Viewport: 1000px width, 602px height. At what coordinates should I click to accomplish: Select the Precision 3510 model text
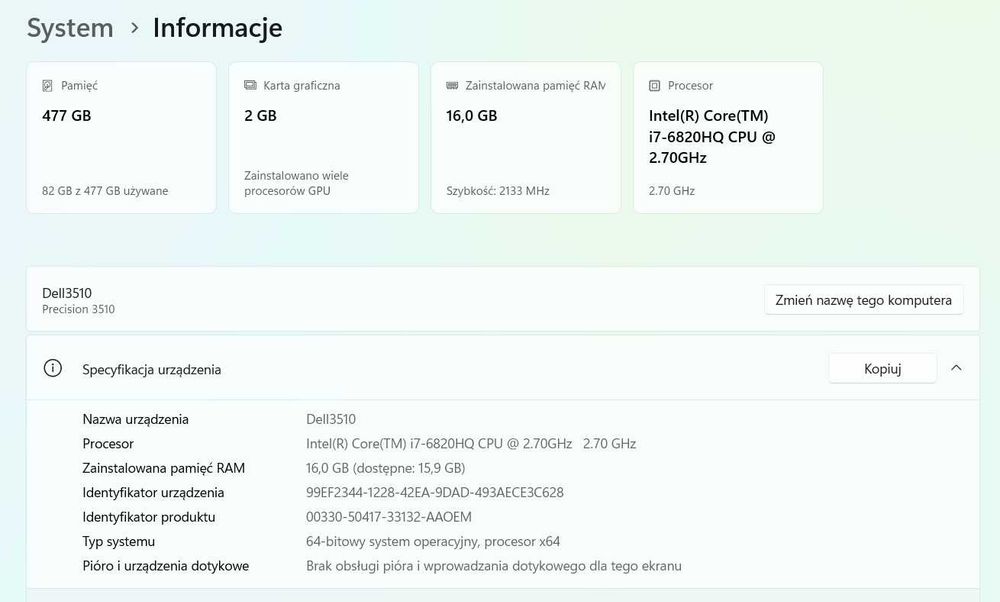click(x=78, y=309)
